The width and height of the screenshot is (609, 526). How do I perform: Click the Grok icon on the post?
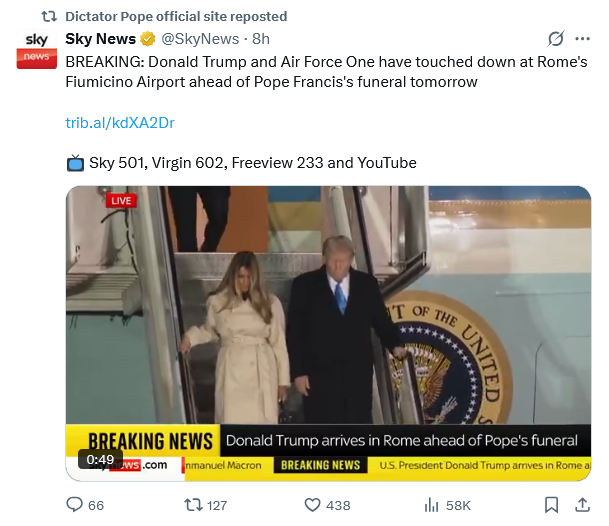pos(556,39)
